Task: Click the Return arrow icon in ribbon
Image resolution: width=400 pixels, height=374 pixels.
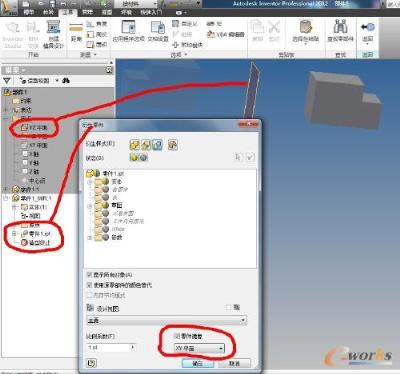Action: 368,27
